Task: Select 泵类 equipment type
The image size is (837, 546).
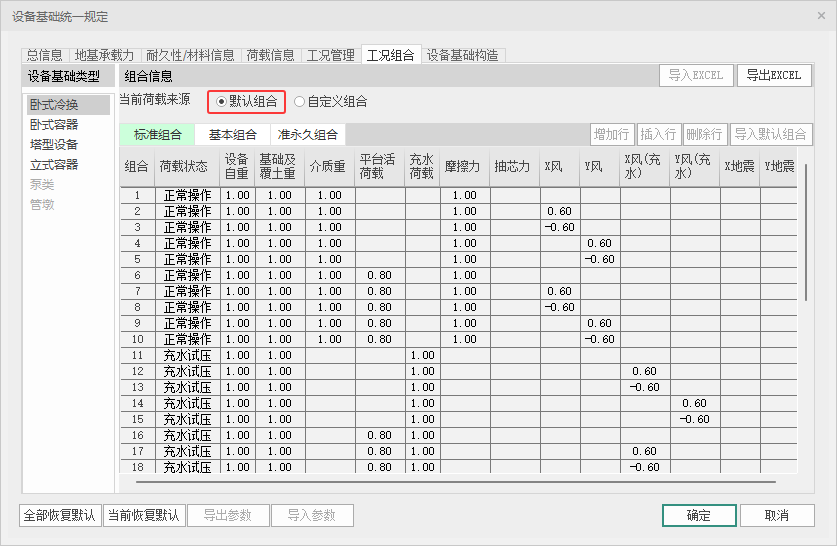Action: (68, 185)
